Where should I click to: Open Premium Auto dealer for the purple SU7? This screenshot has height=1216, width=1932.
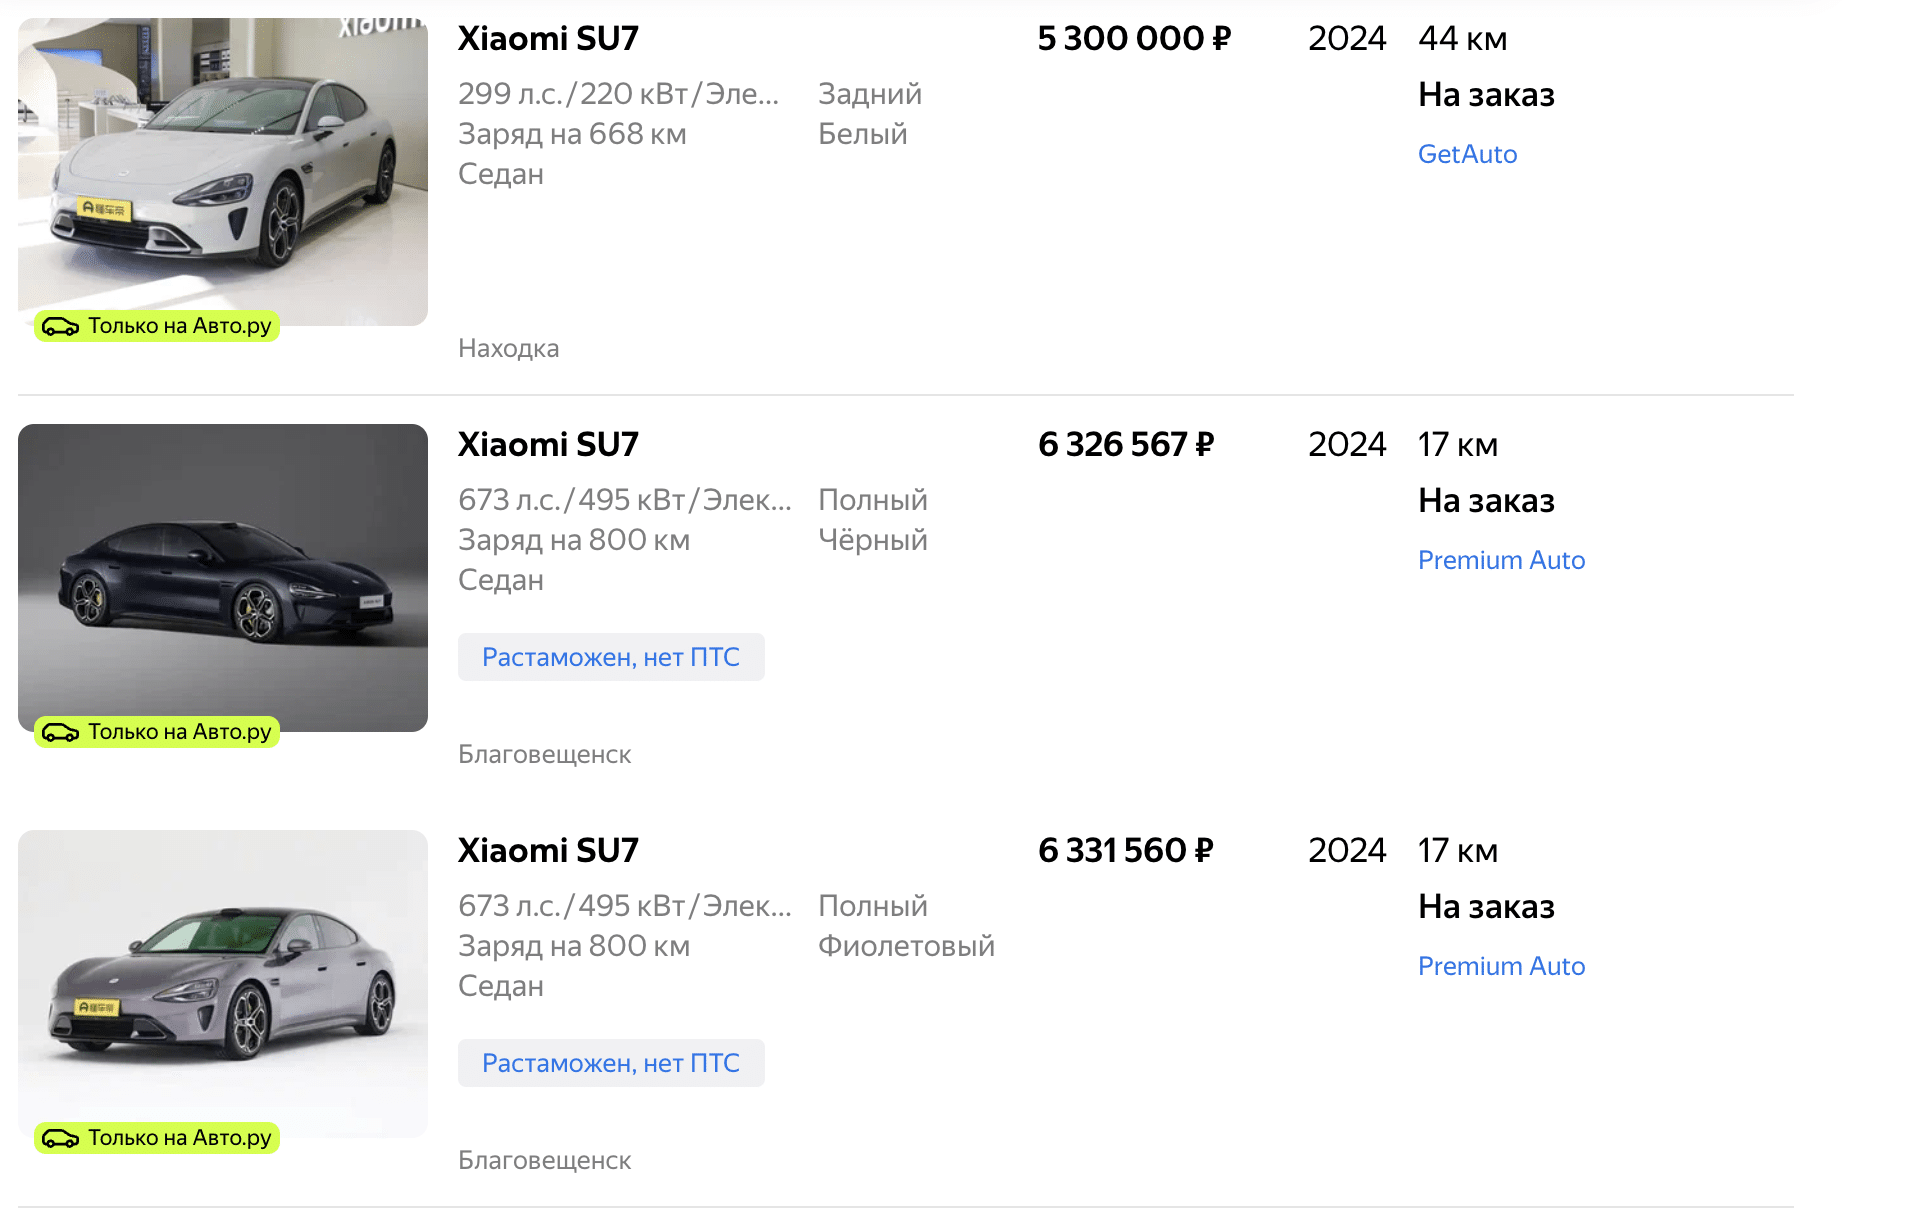click(x=1501, y=966)
